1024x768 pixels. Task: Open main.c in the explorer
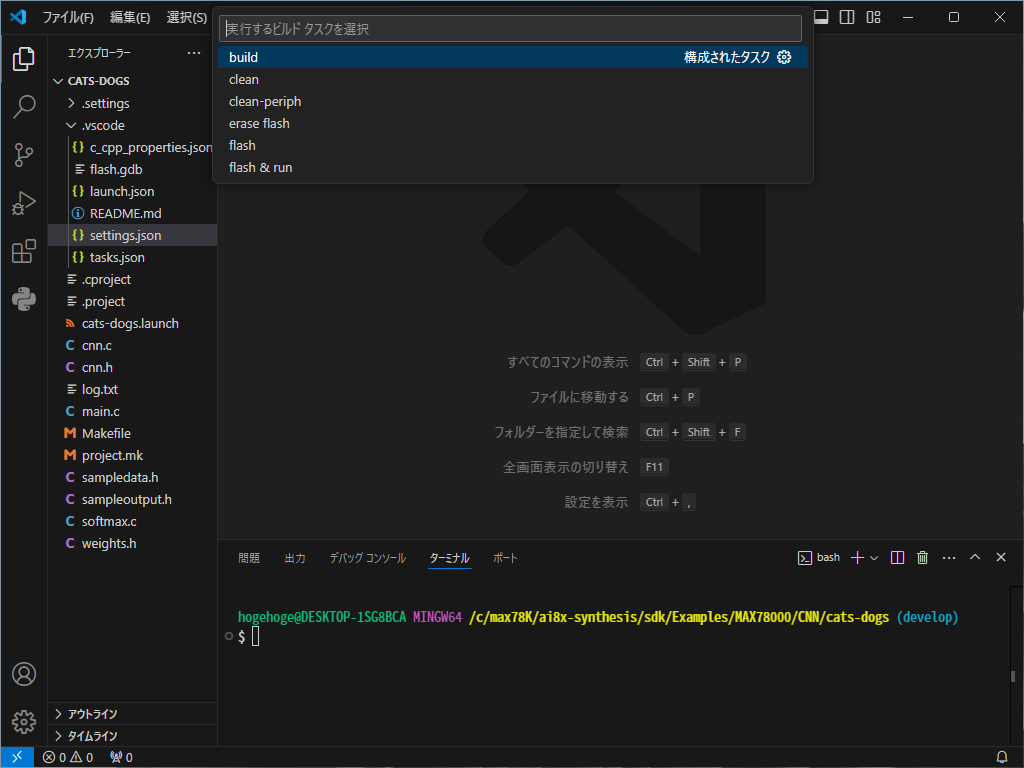click(x=101, y=411)
